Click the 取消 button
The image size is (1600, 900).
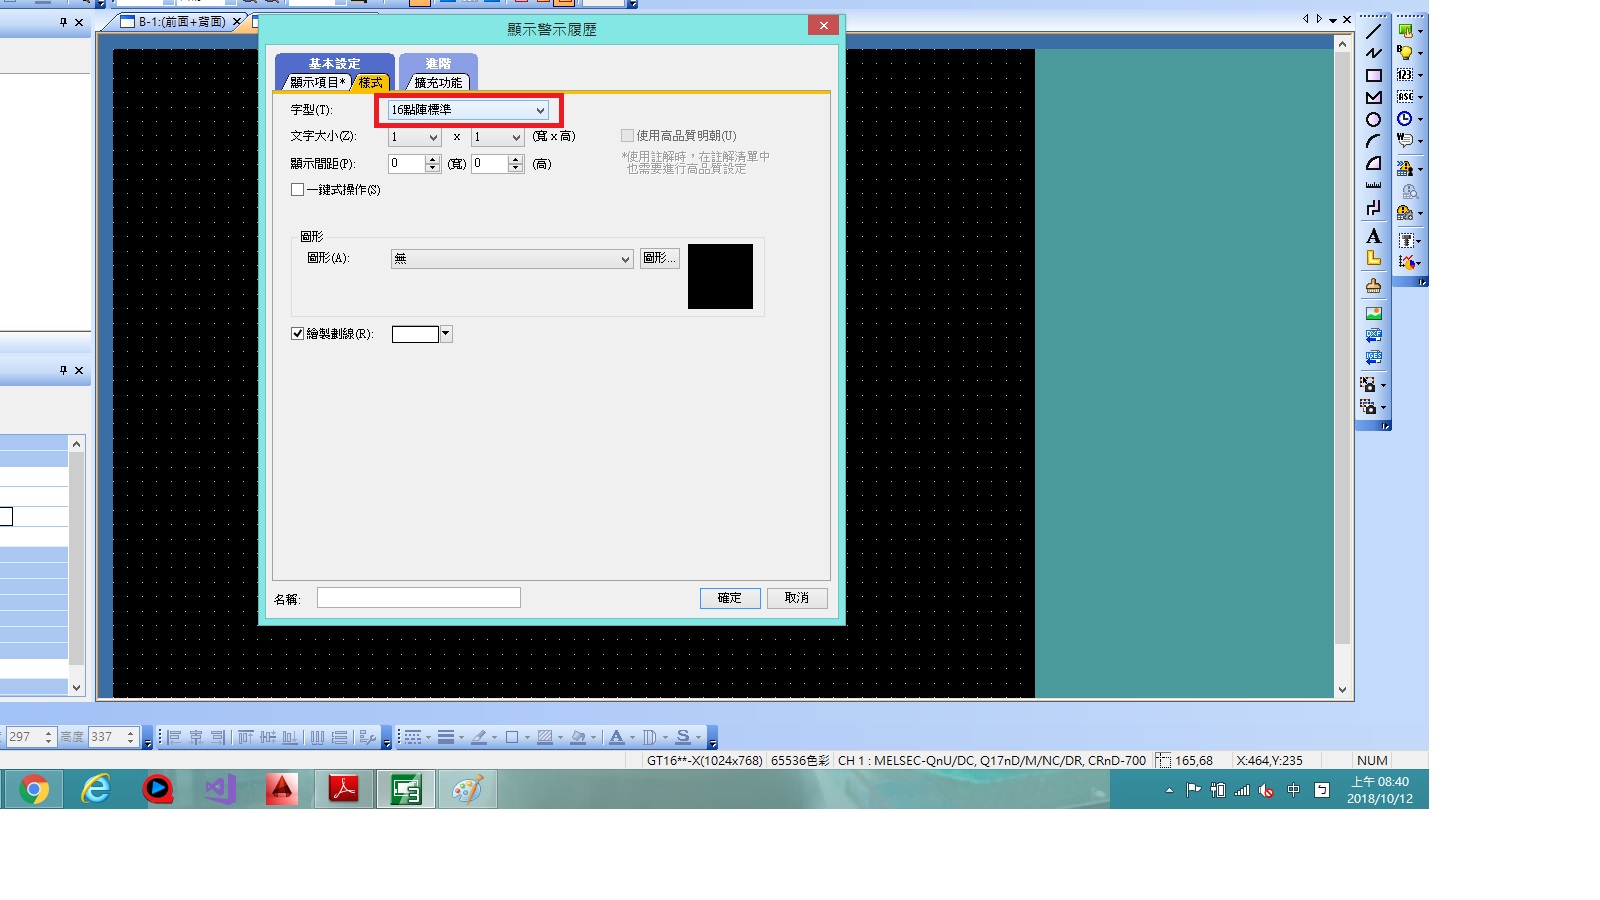[x=797, y=598]
